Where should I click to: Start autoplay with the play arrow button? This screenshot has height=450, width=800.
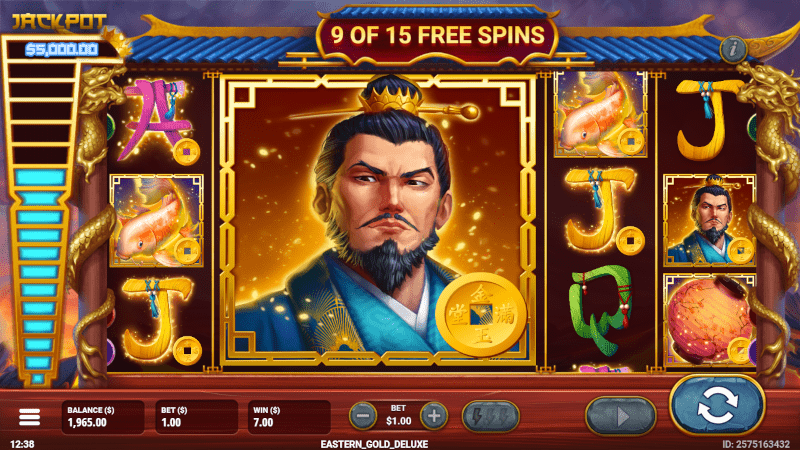coord(620,416)
